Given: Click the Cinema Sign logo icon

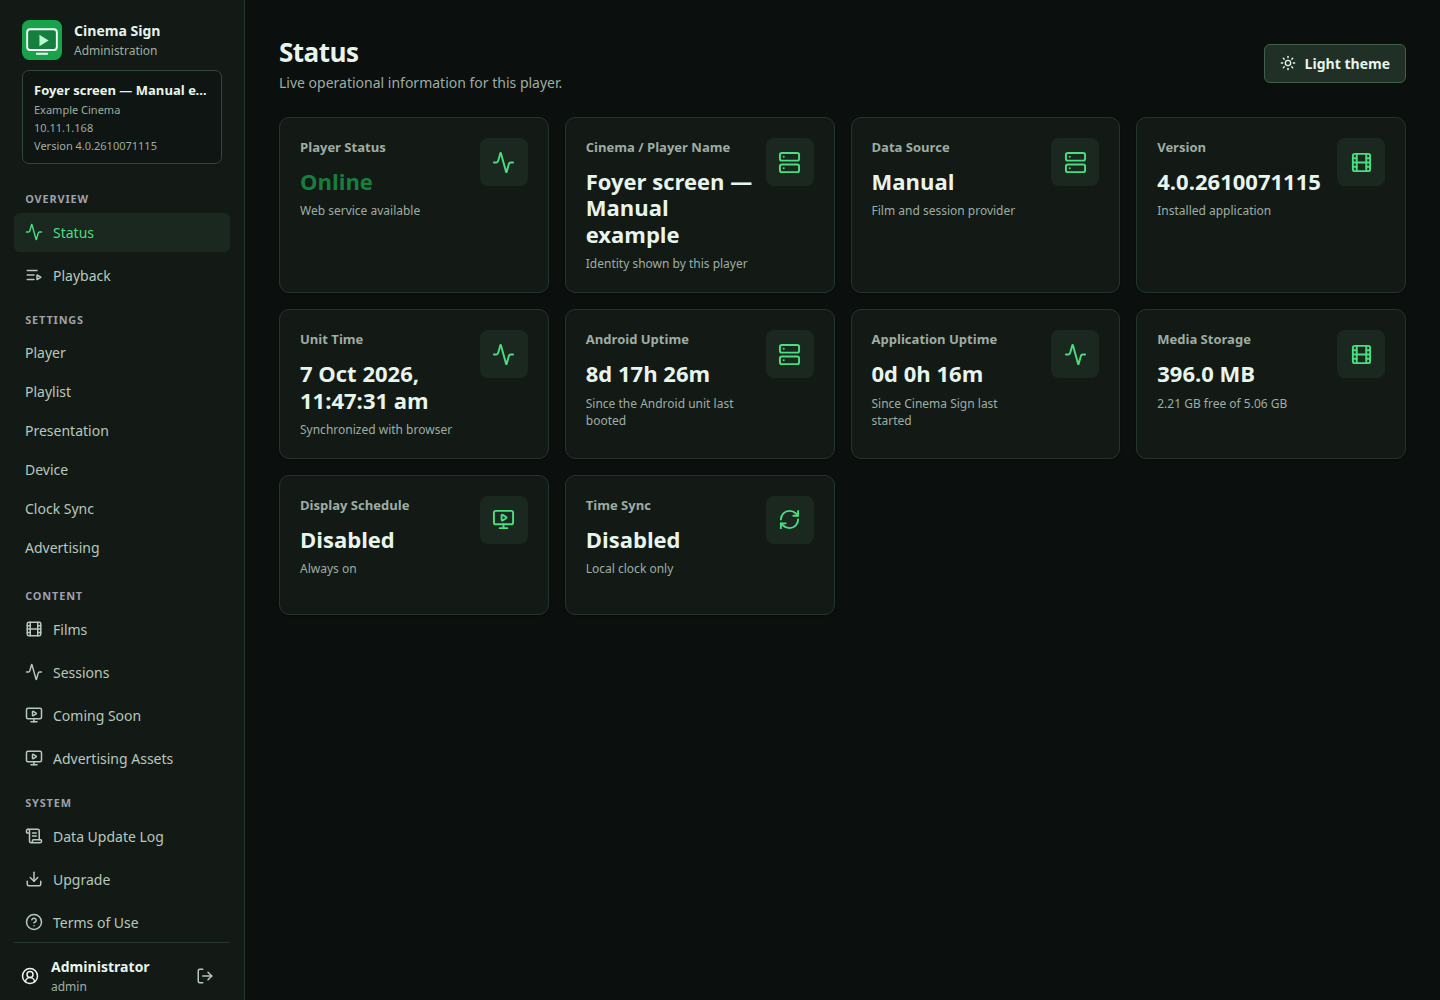Looking at the screenshot, I should pos(42,40).
